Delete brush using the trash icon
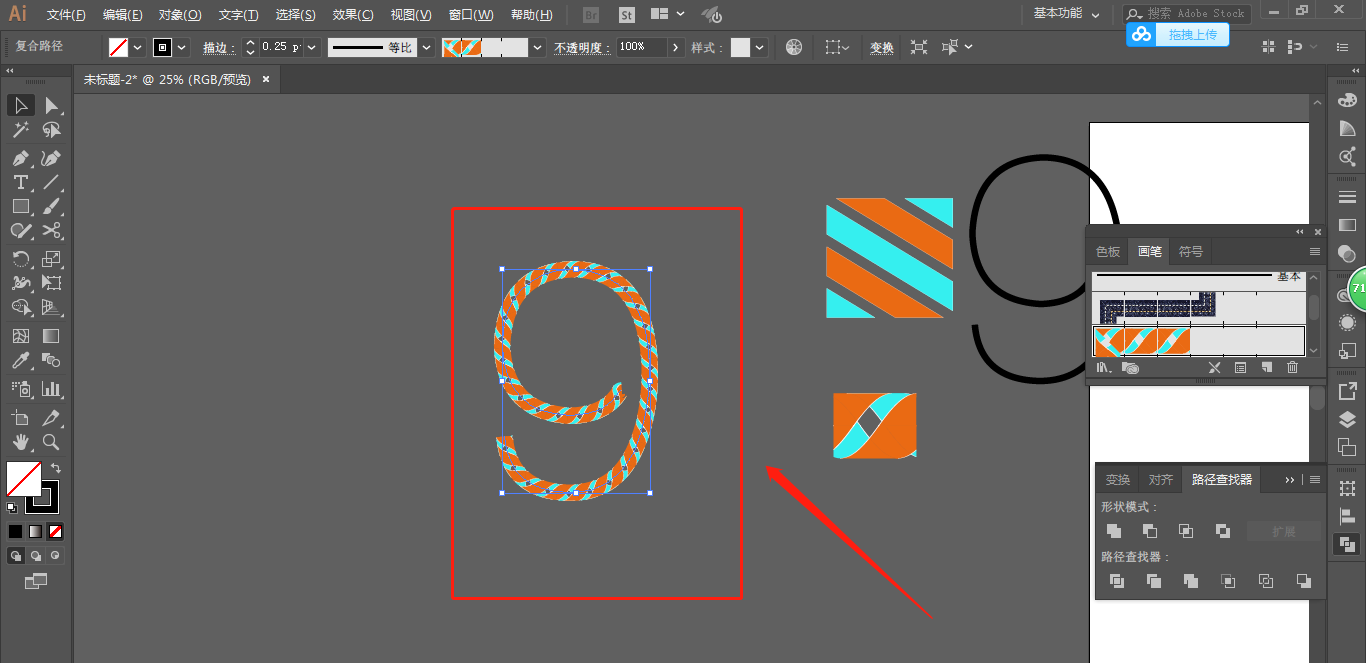 [1292, 368]
